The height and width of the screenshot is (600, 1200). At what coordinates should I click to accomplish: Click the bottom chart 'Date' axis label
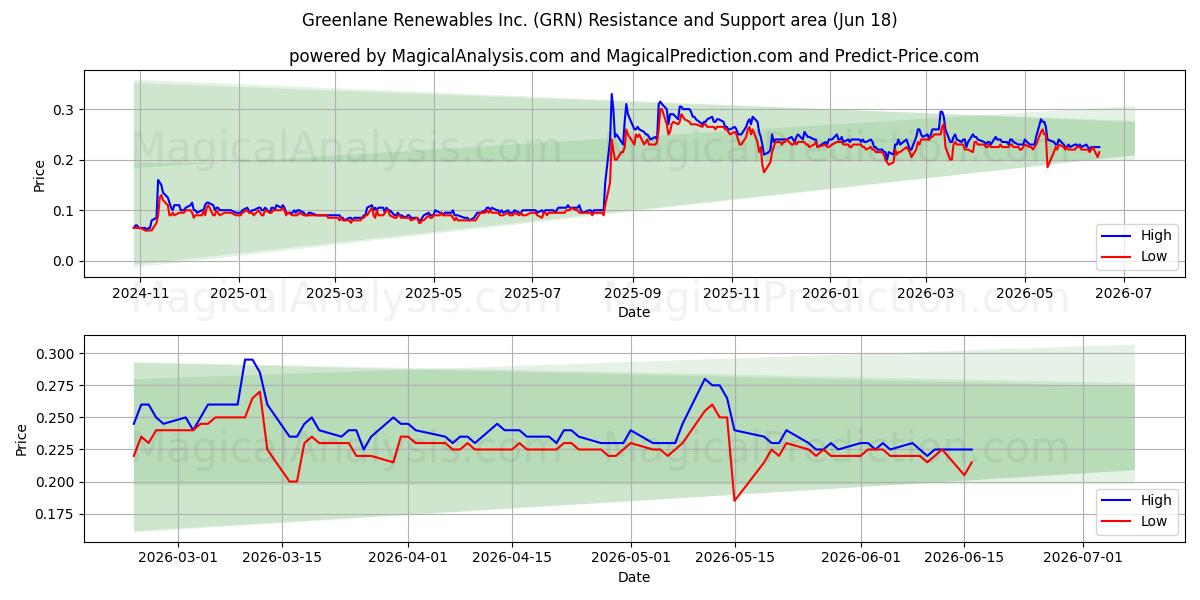[x=634, y=577]
